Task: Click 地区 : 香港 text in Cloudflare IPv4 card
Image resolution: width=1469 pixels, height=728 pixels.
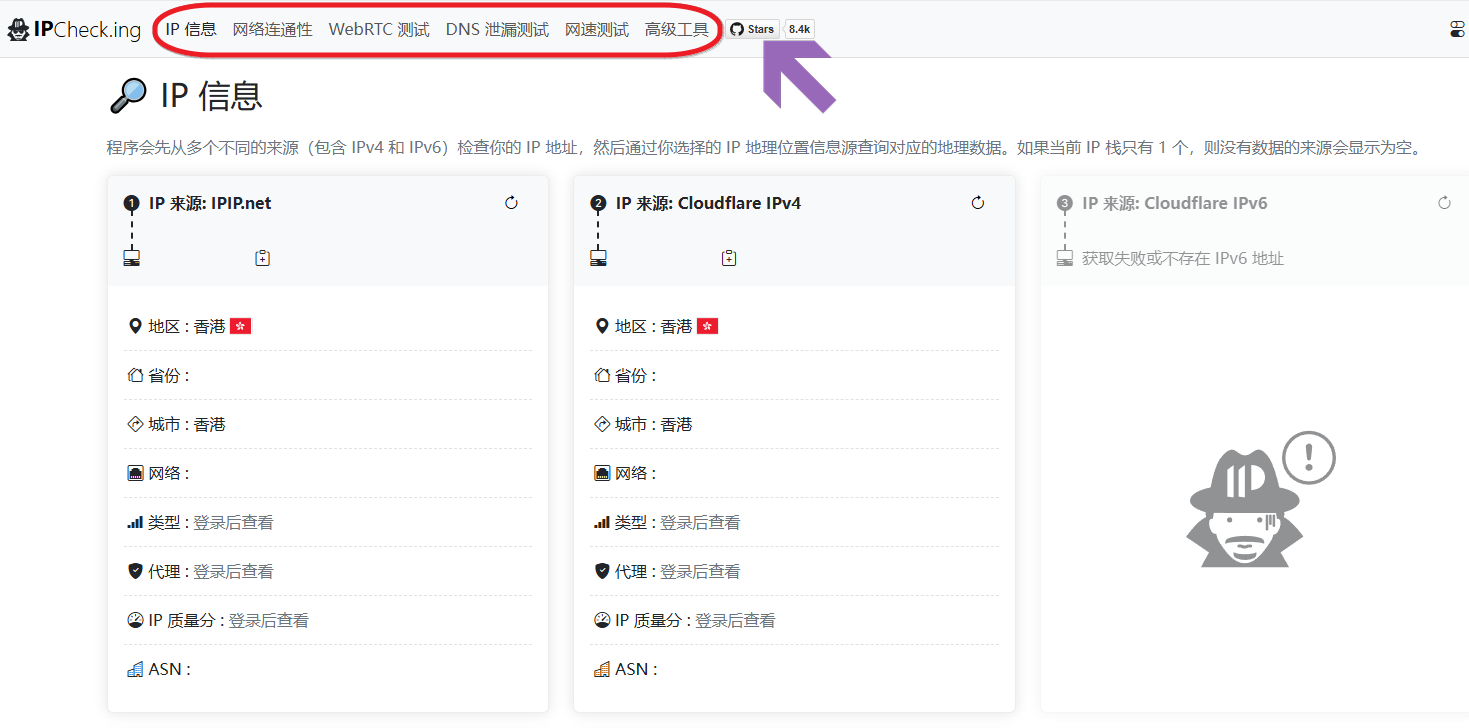Action: (654, 326)
